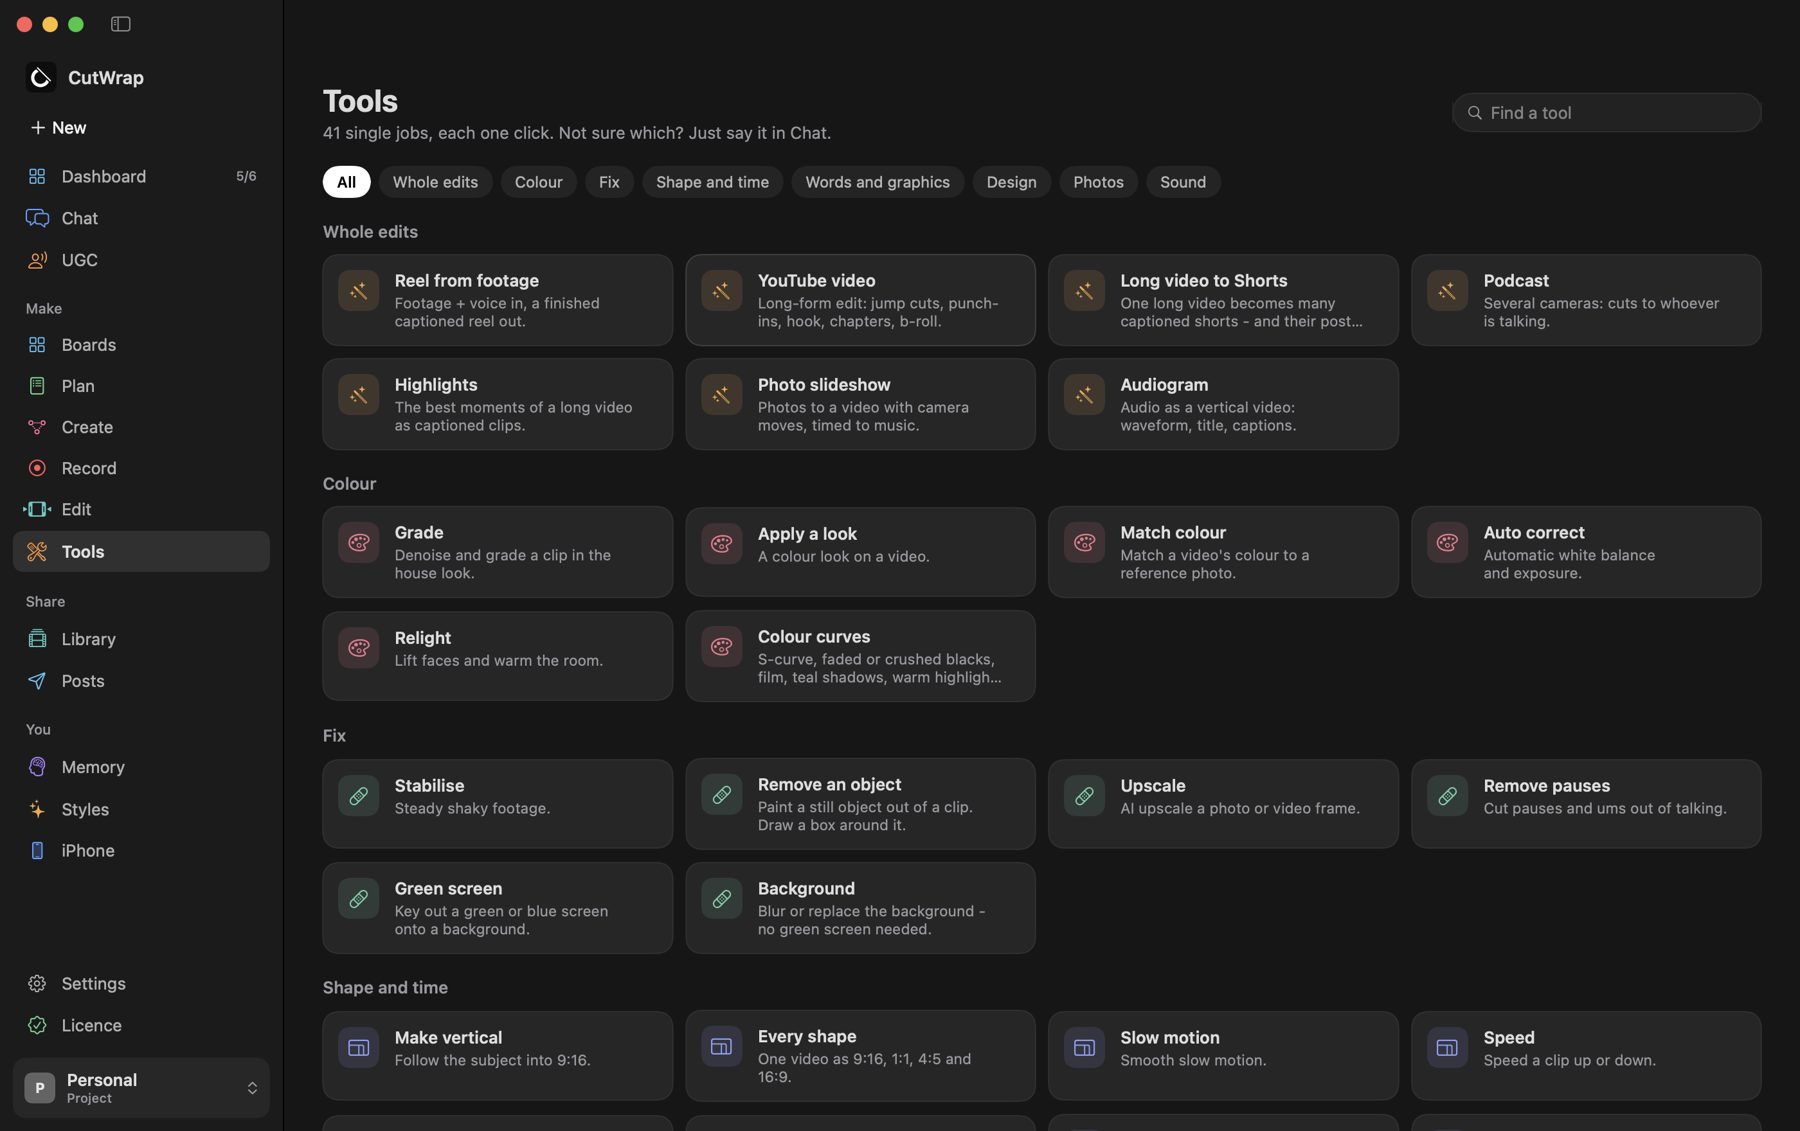The image size is (1800, 1131).
Task: Select Plan in the sidebar
Action: (x=141, y=386)
